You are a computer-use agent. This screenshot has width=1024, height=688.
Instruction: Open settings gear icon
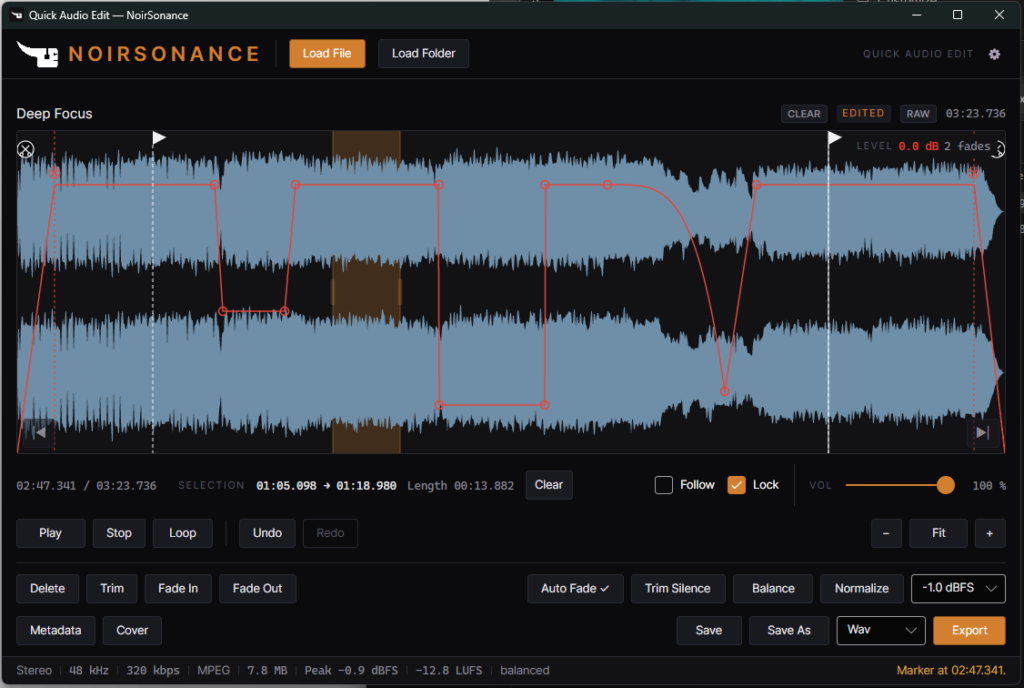(x=994, y=54)
